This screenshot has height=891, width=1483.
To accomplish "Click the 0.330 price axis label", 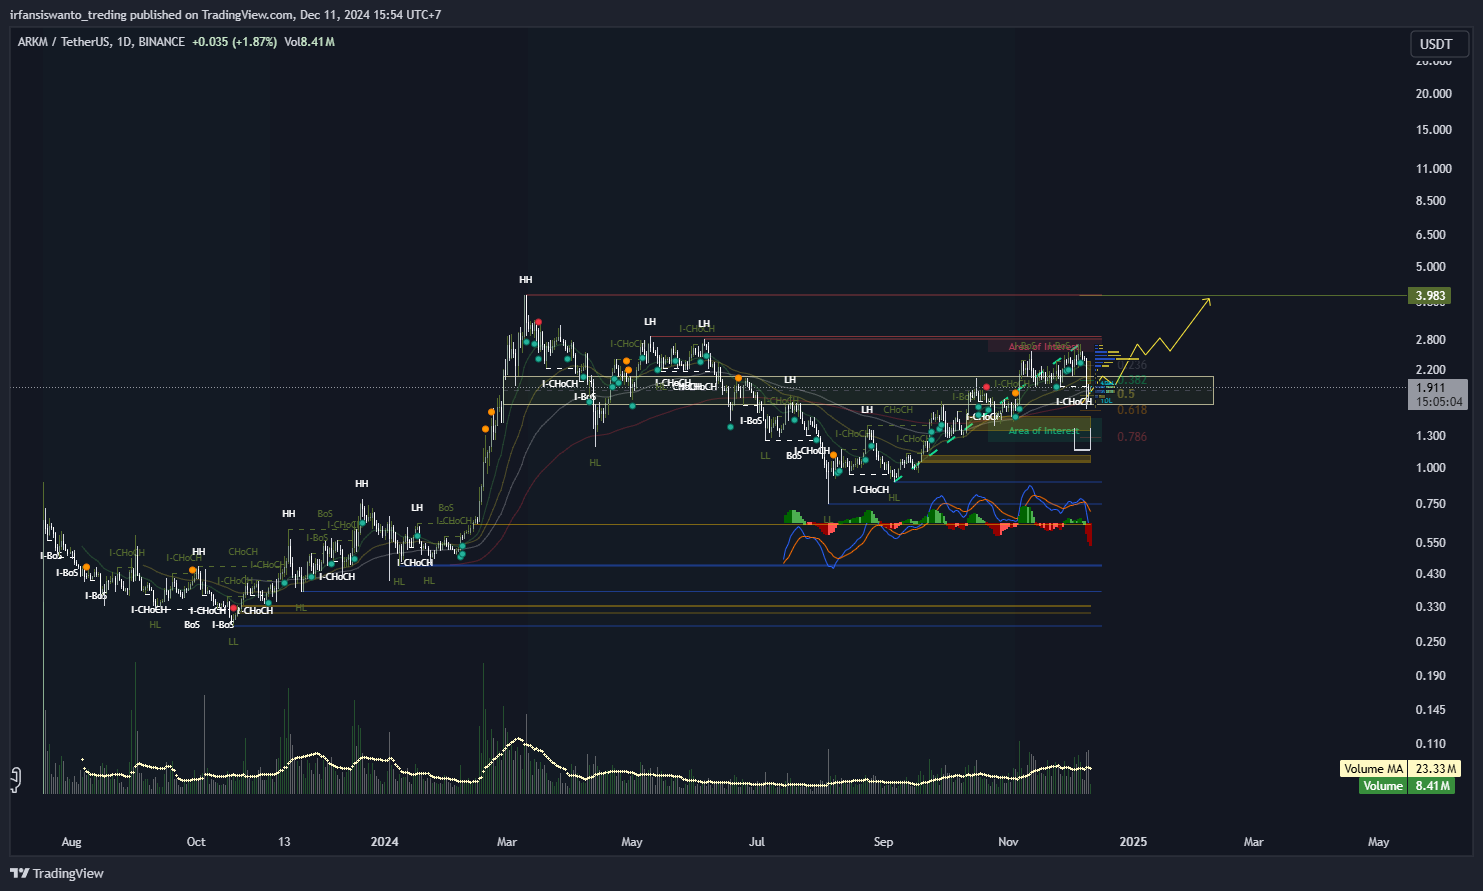I will tap(1431, 606).
